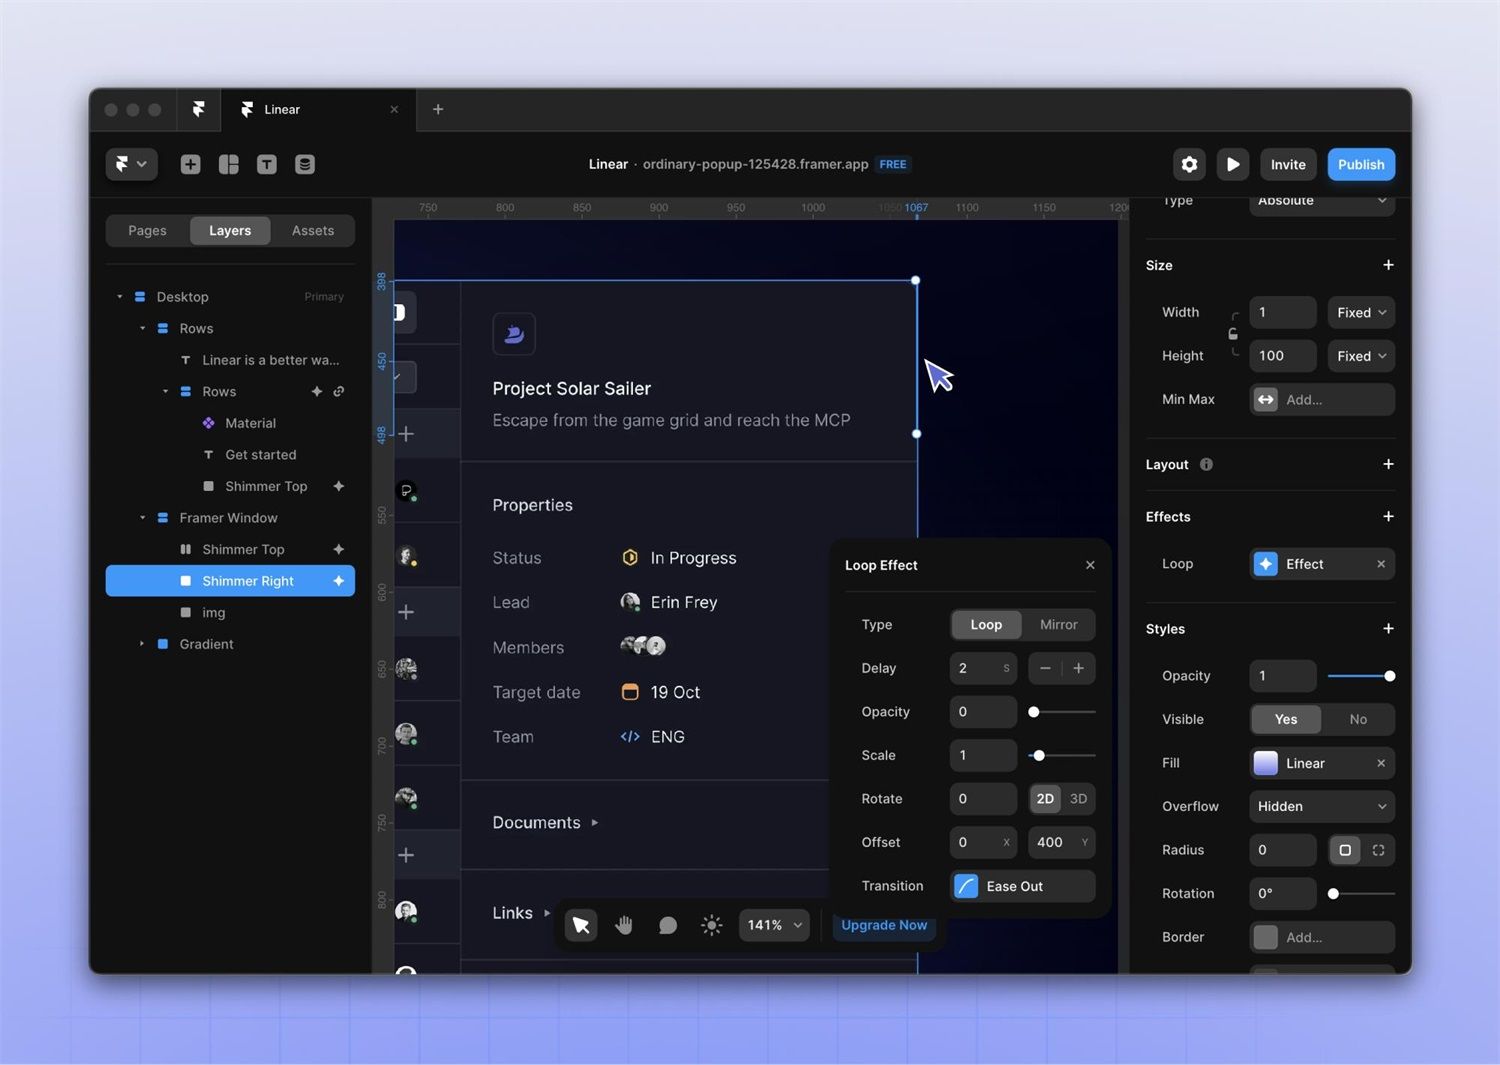Select the text tool icon in toolbar
The image size is (1500, 1065).
pos(267,164)
